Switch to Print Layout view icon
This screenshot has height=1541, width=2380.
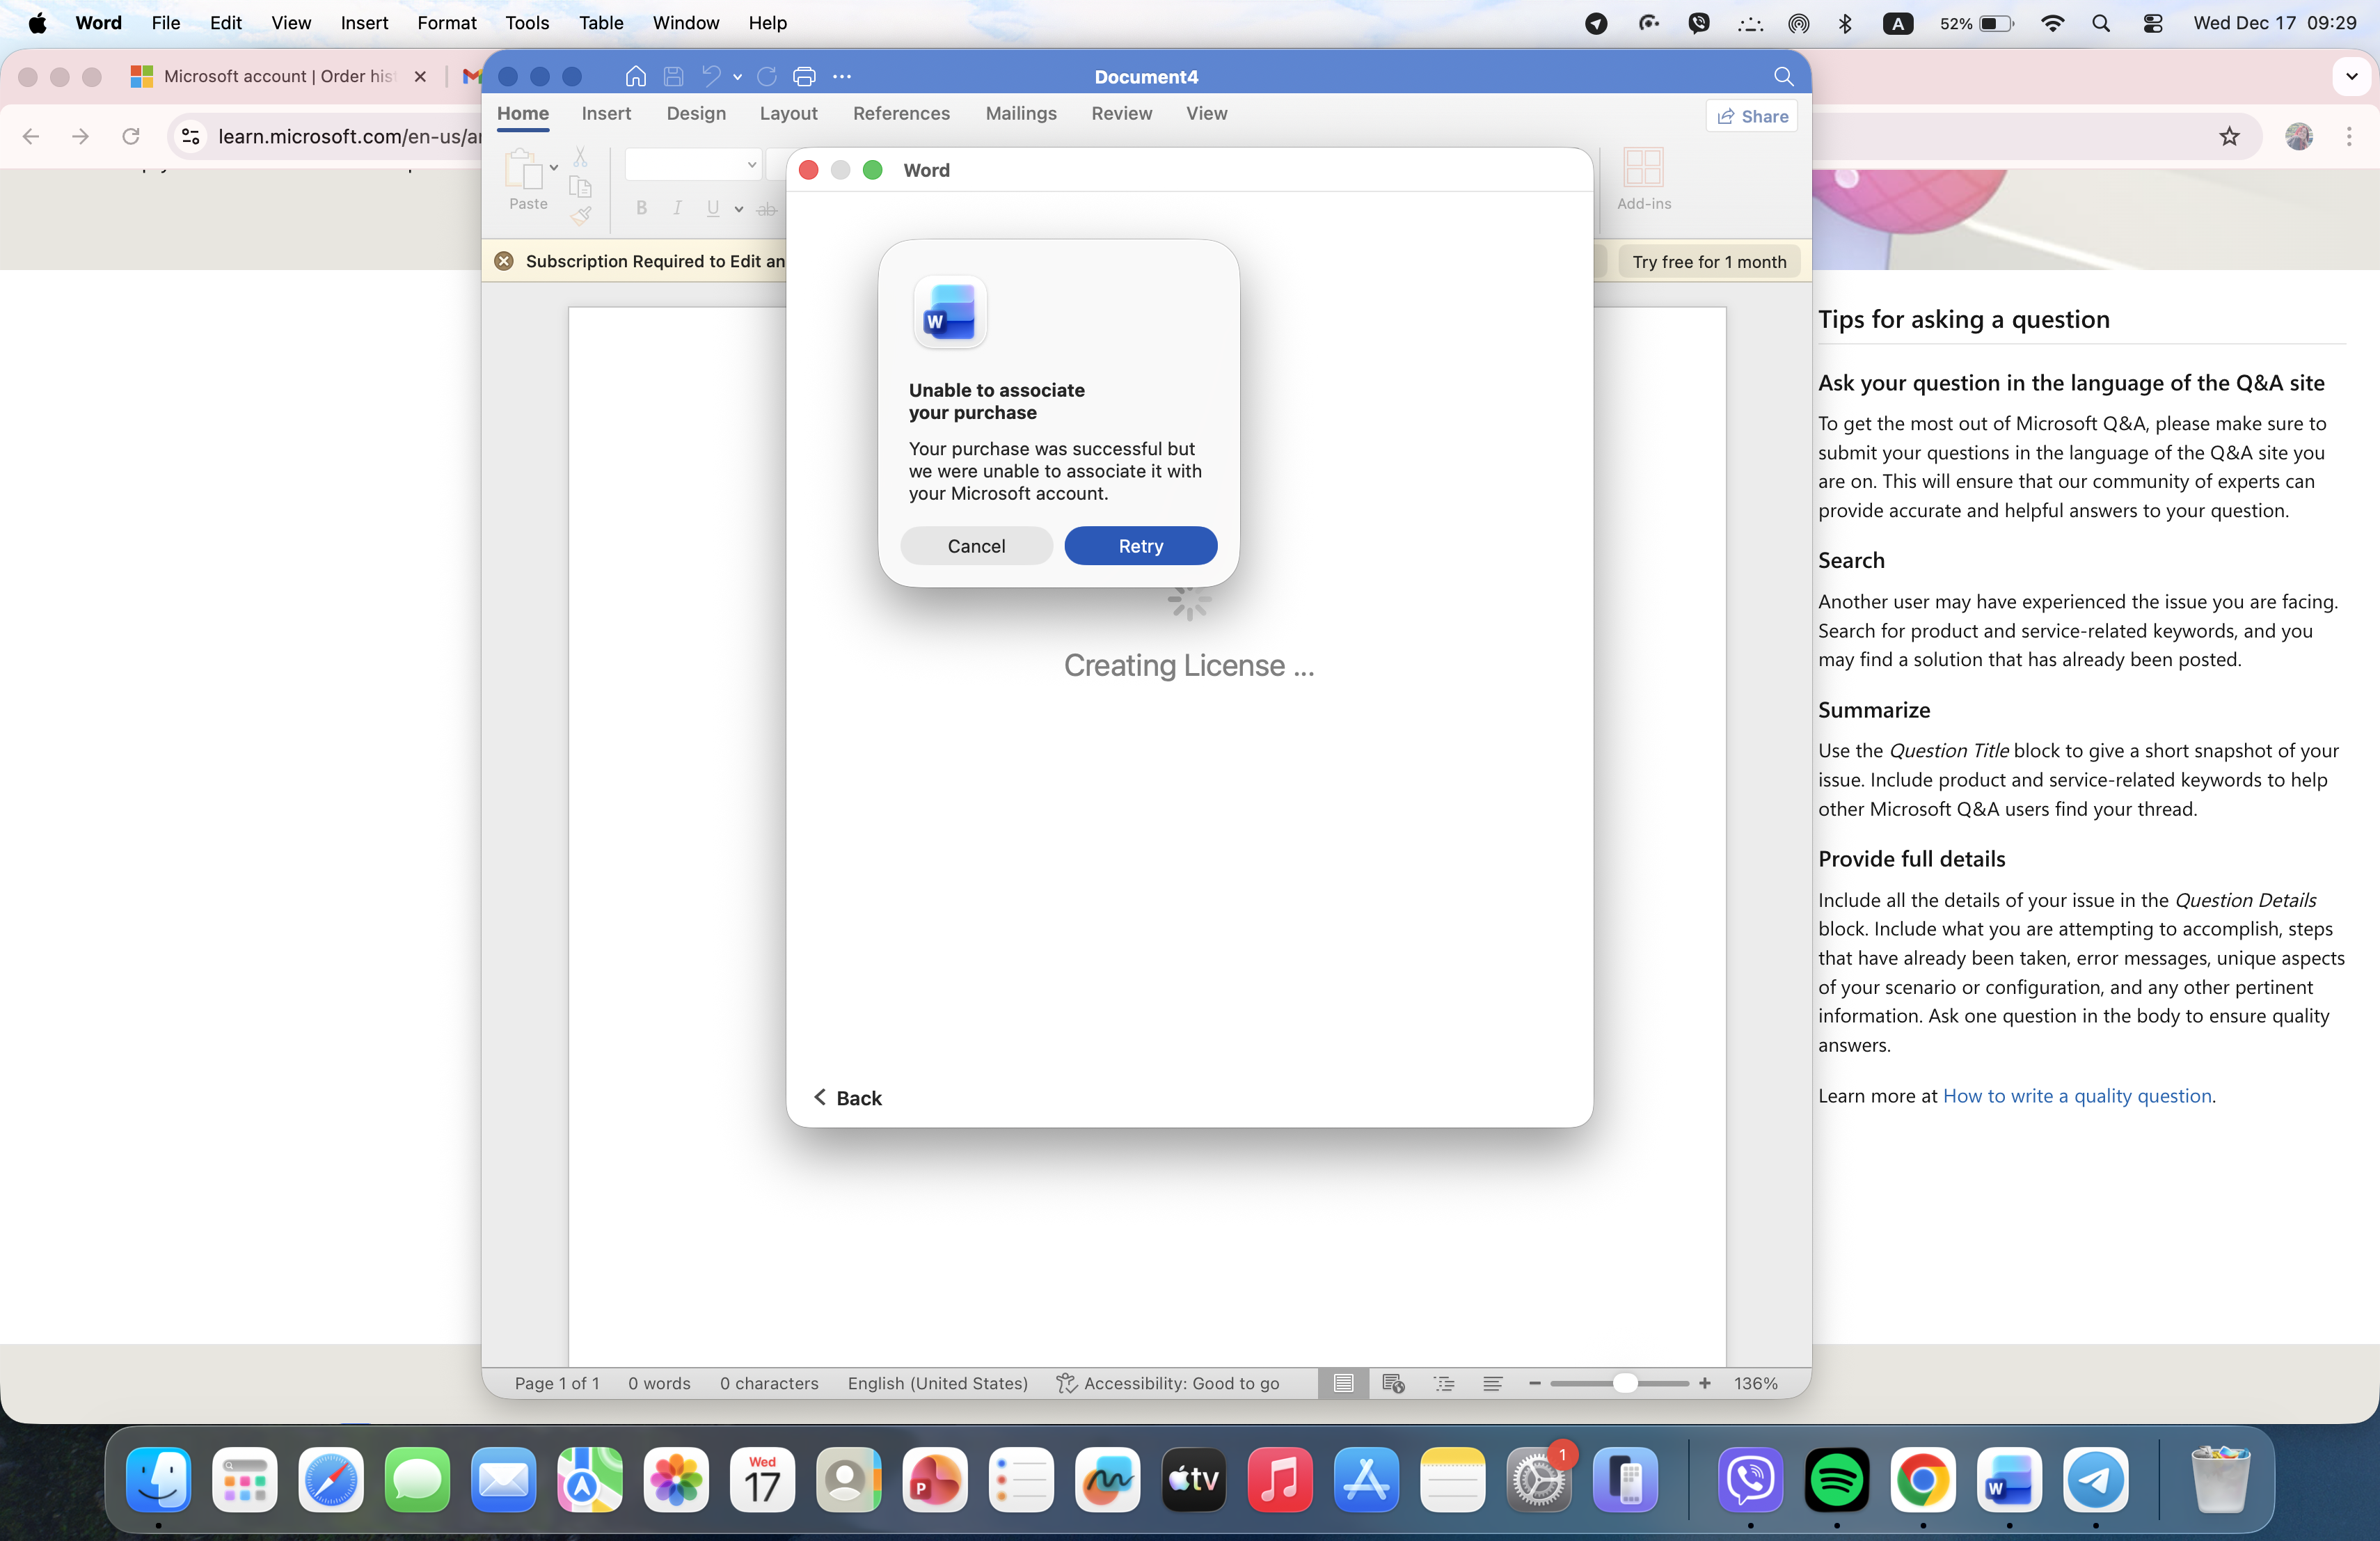click(x=1343, y=1383)
